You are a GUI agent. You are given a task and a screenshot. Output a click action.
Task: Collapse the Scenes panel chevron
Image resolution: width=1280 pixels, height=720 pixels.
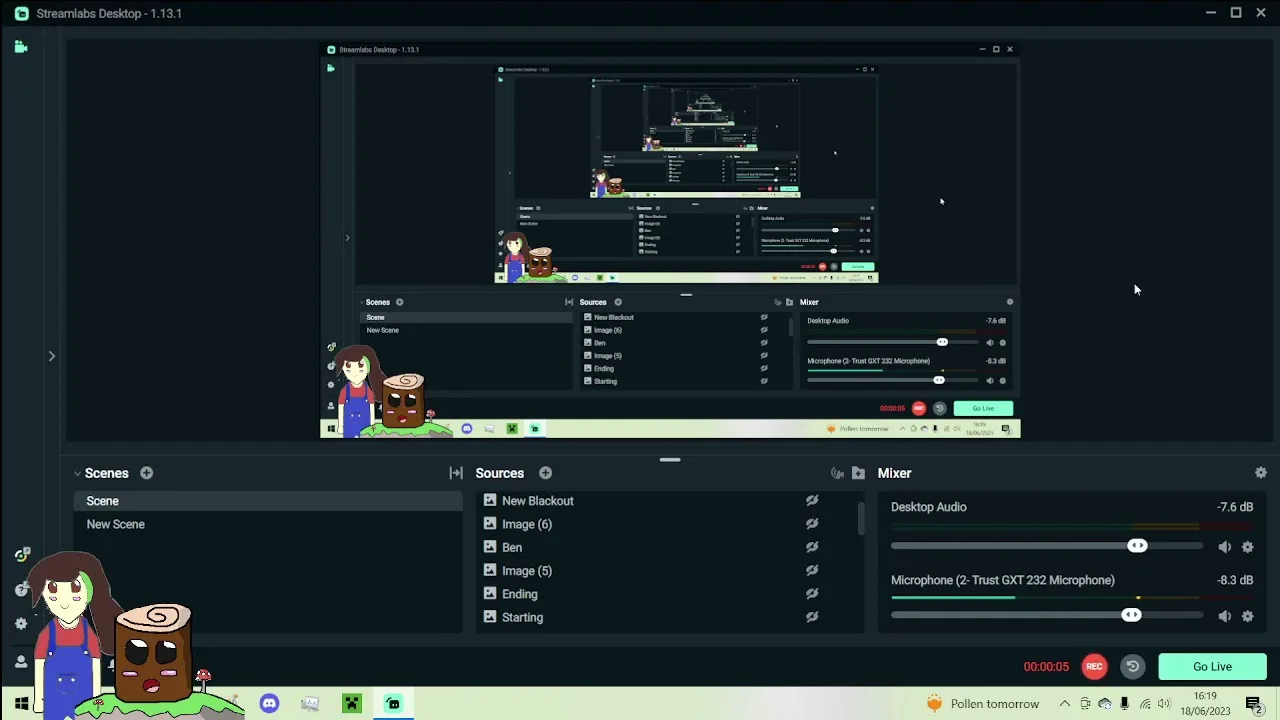click(77, 473)
